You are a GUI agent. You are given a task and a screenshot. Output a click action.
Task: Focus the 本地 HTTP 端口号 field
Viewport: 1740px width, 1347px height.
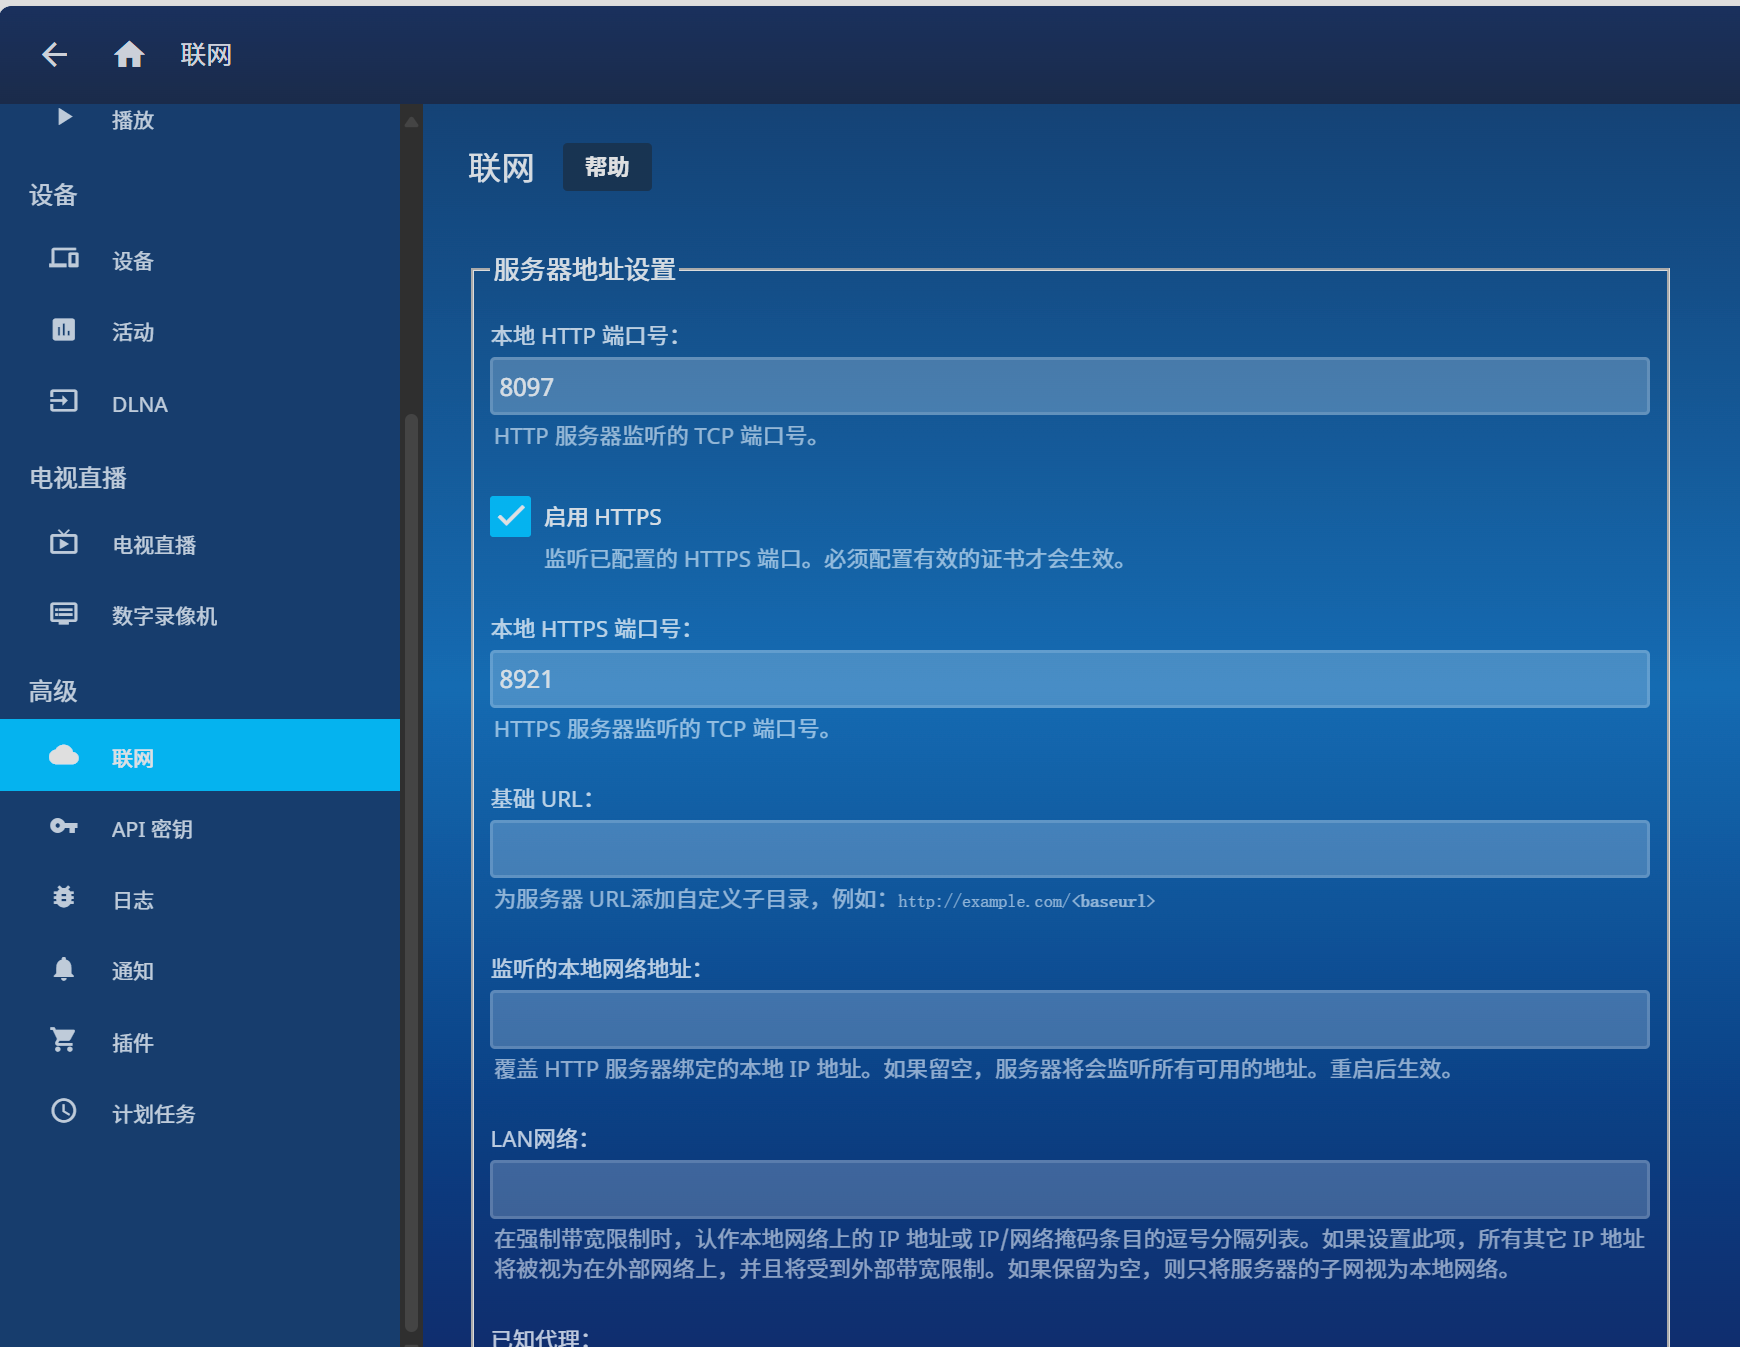pos(1069,386)
